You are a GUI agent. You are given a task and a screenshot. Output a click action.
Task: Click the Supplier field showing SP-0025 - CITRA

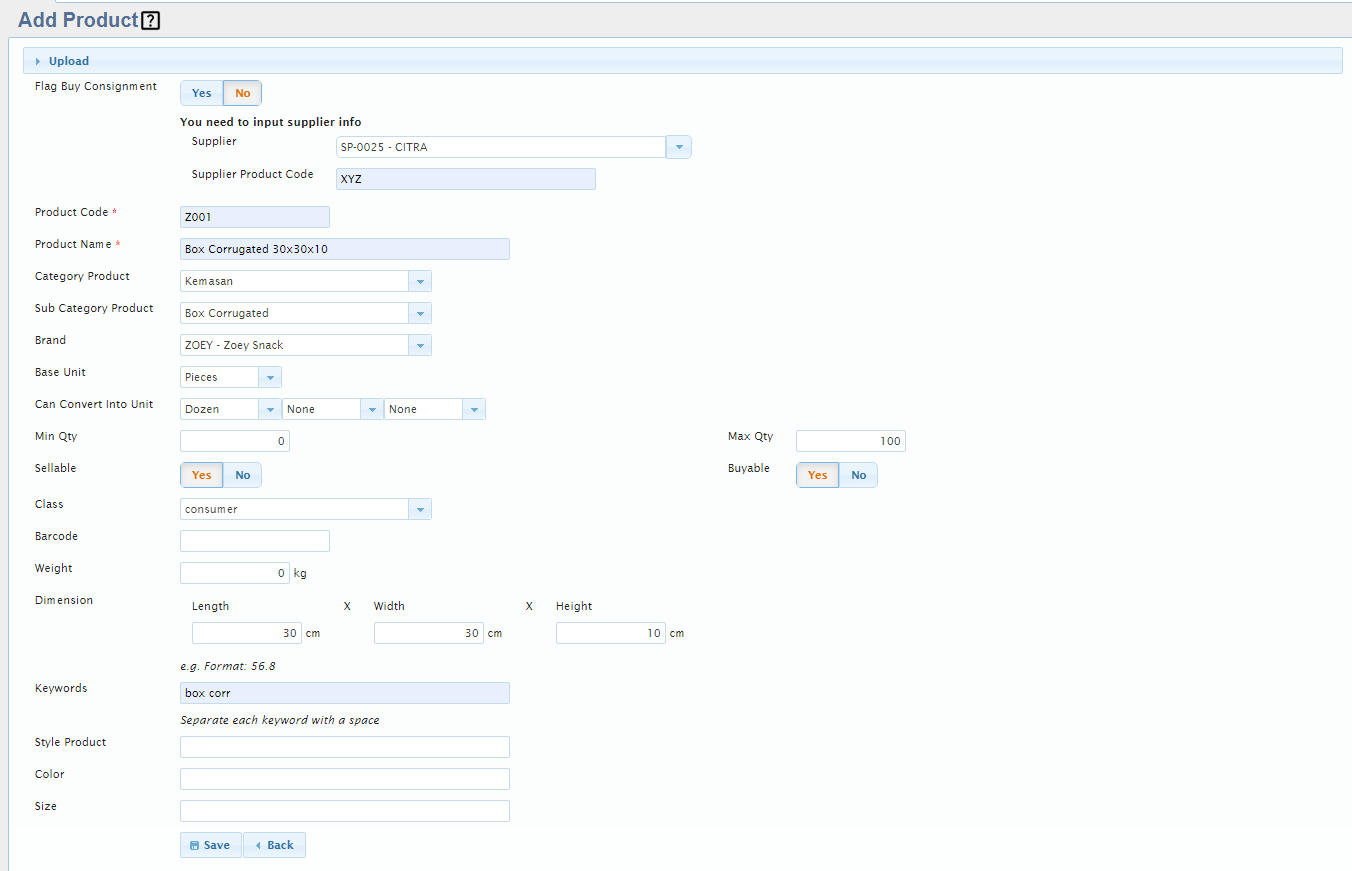(501, 147)
